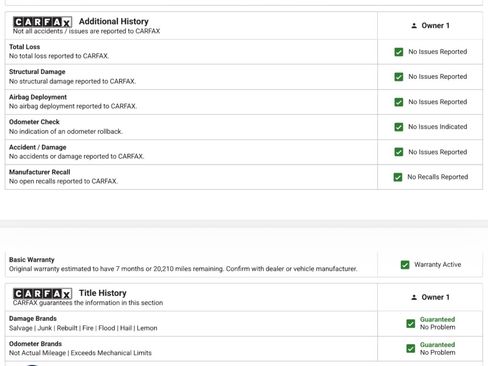488x366 pixels.
Task: Select the Title History heading
Action: (103, 293)
